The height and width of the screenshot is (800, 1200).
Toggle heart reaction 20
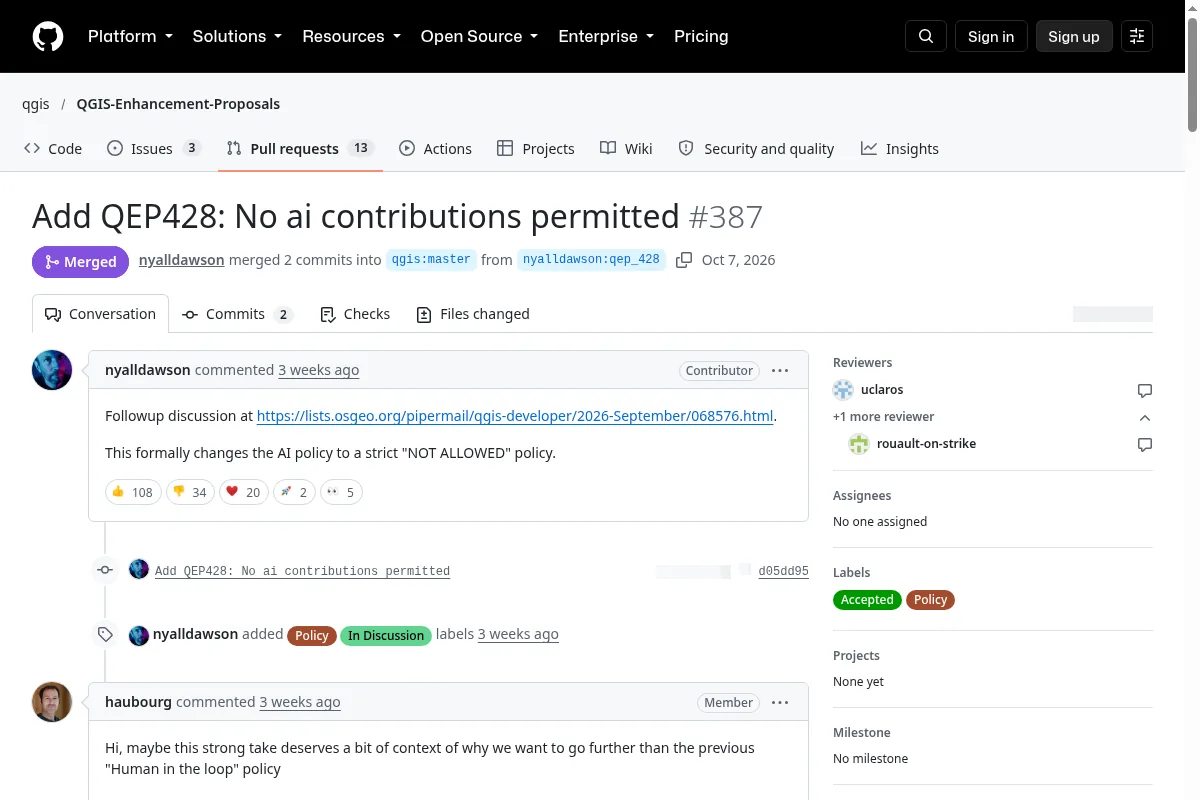point(243,492)
